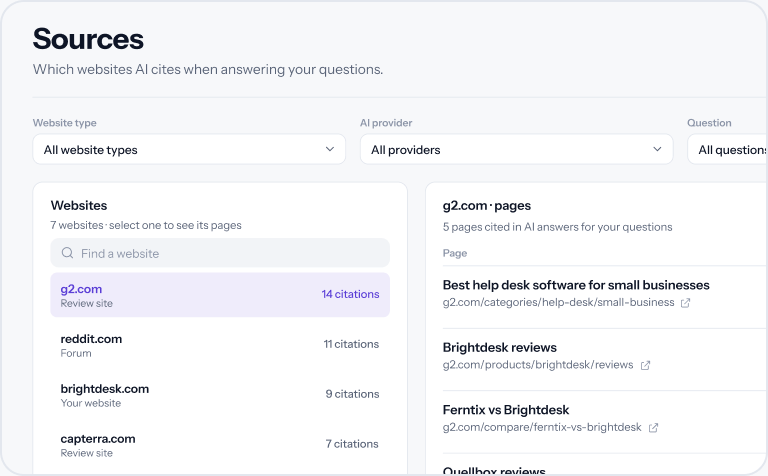Click the chevron in All website types

click(x=330, y=149)
